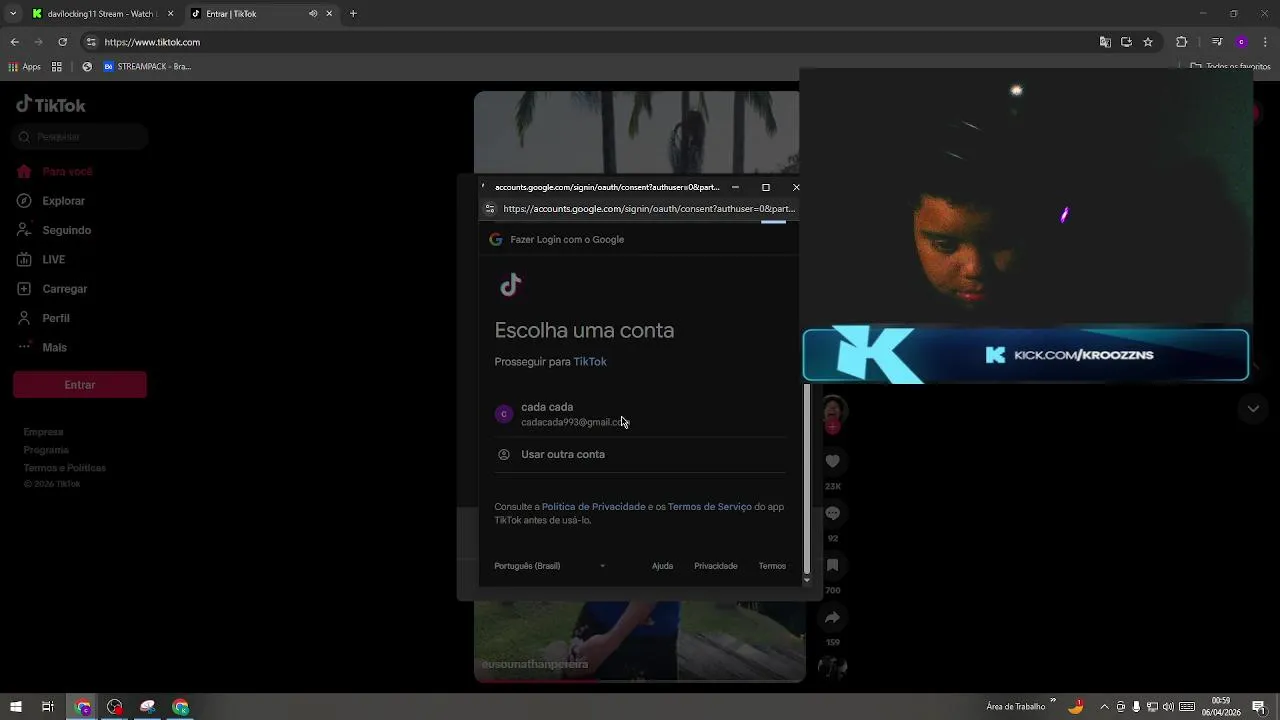Click @usounathanpereira username on video
Image resolution: width=1280 pixels, height=720 pixels.
[535, 664]
